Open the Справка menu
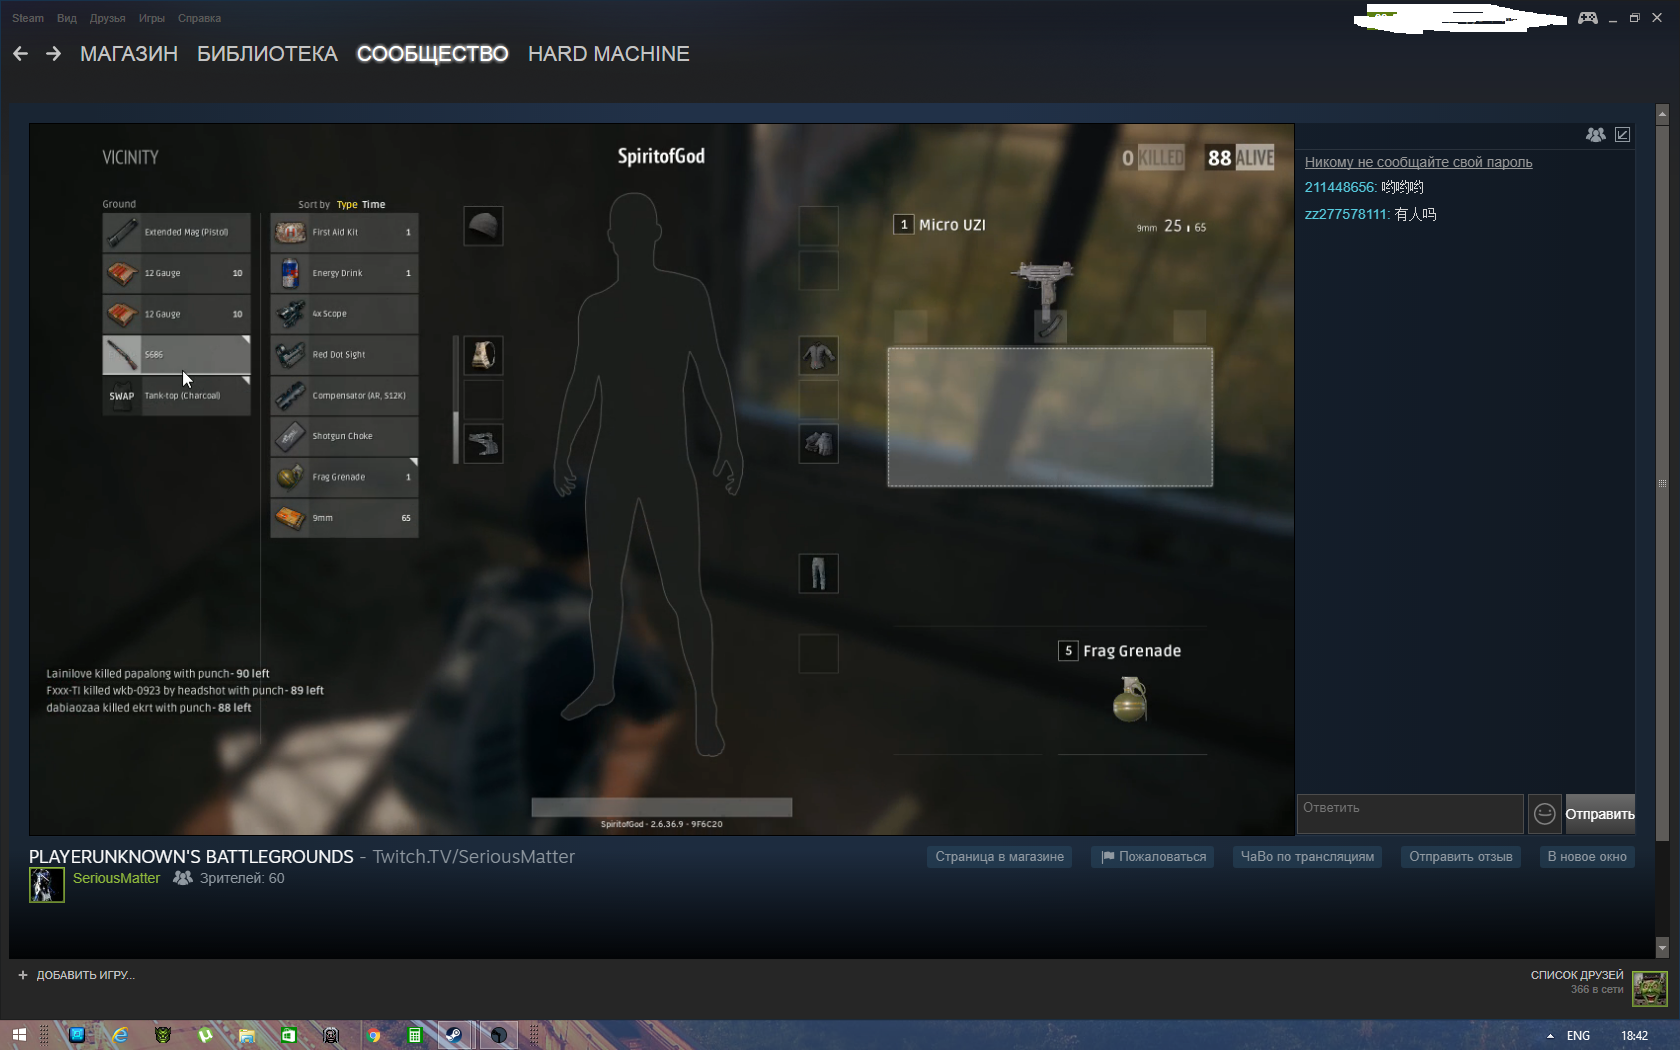Screen dimensions: 1680x1050 (x=200, y=18)
